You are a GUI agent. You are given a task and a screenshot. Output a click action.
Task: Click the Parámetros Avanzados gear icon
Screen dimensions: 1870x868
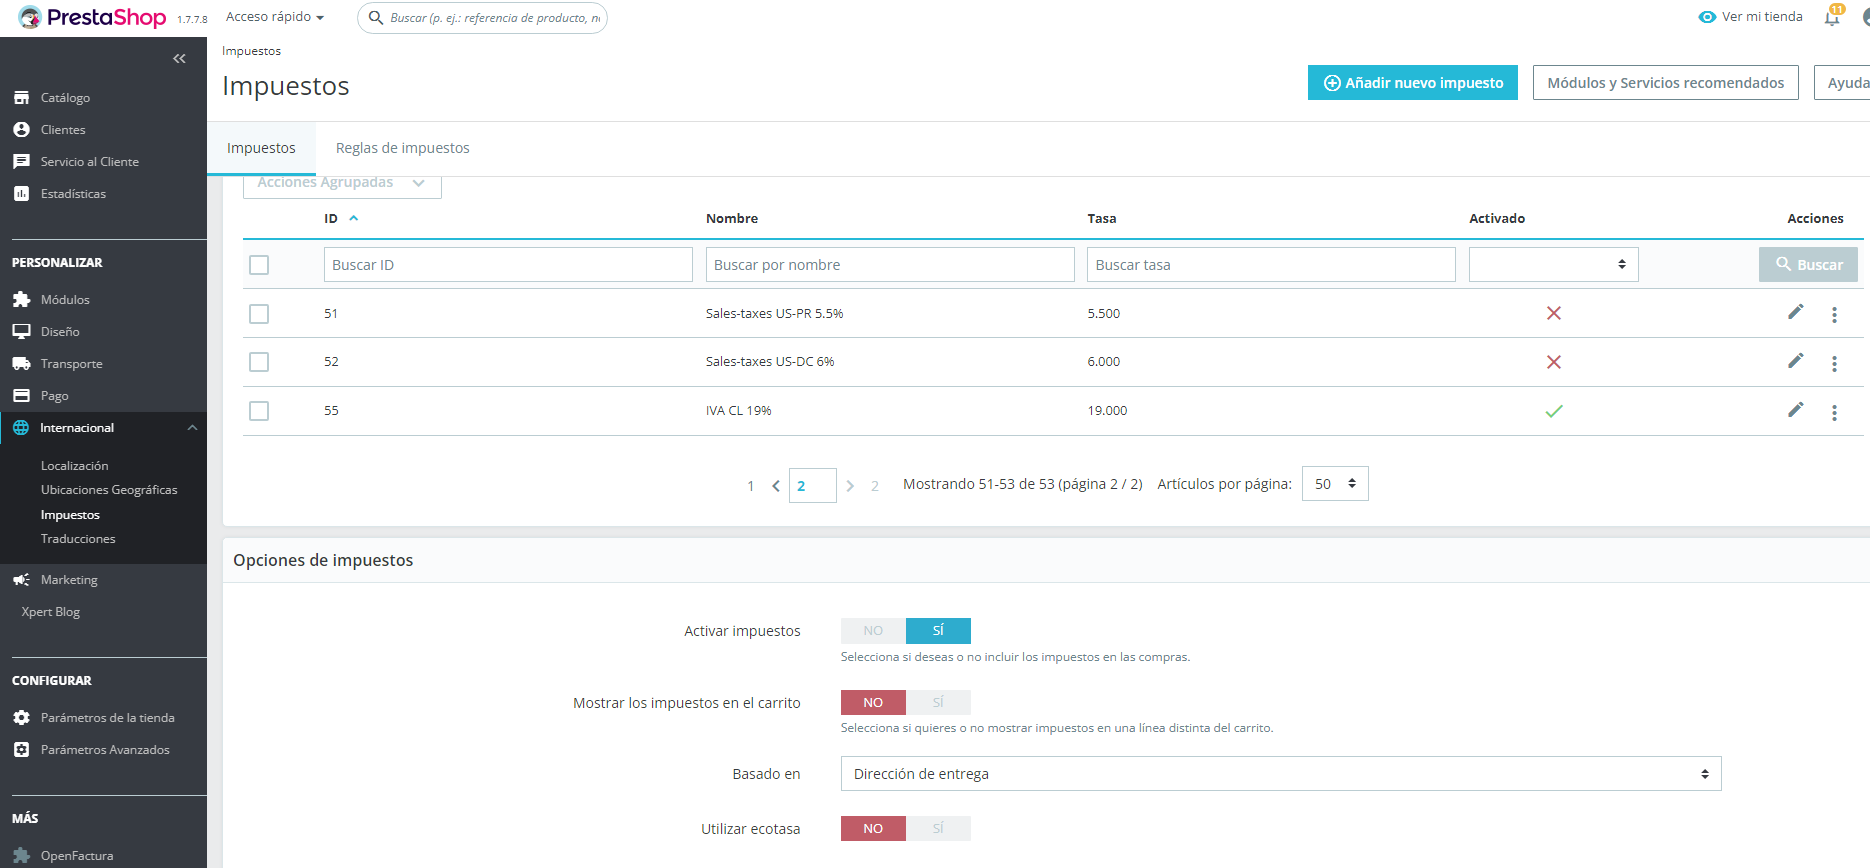click(21, 750)
